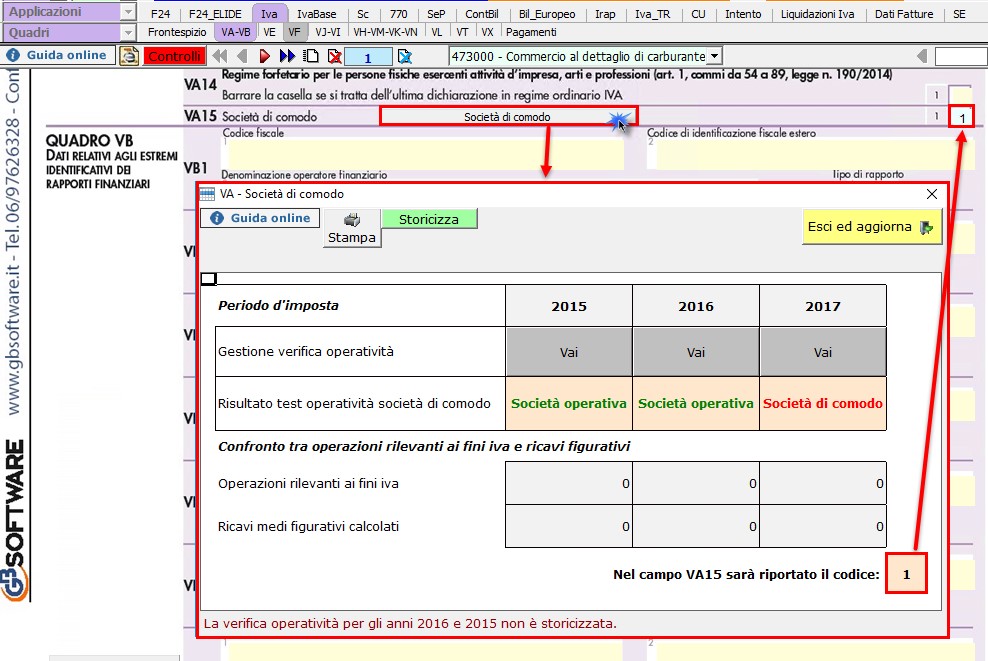Screen dimensions: 988x661
Task: Go to the VJ-VI quadro tab
Action: (x=328, y=32)
